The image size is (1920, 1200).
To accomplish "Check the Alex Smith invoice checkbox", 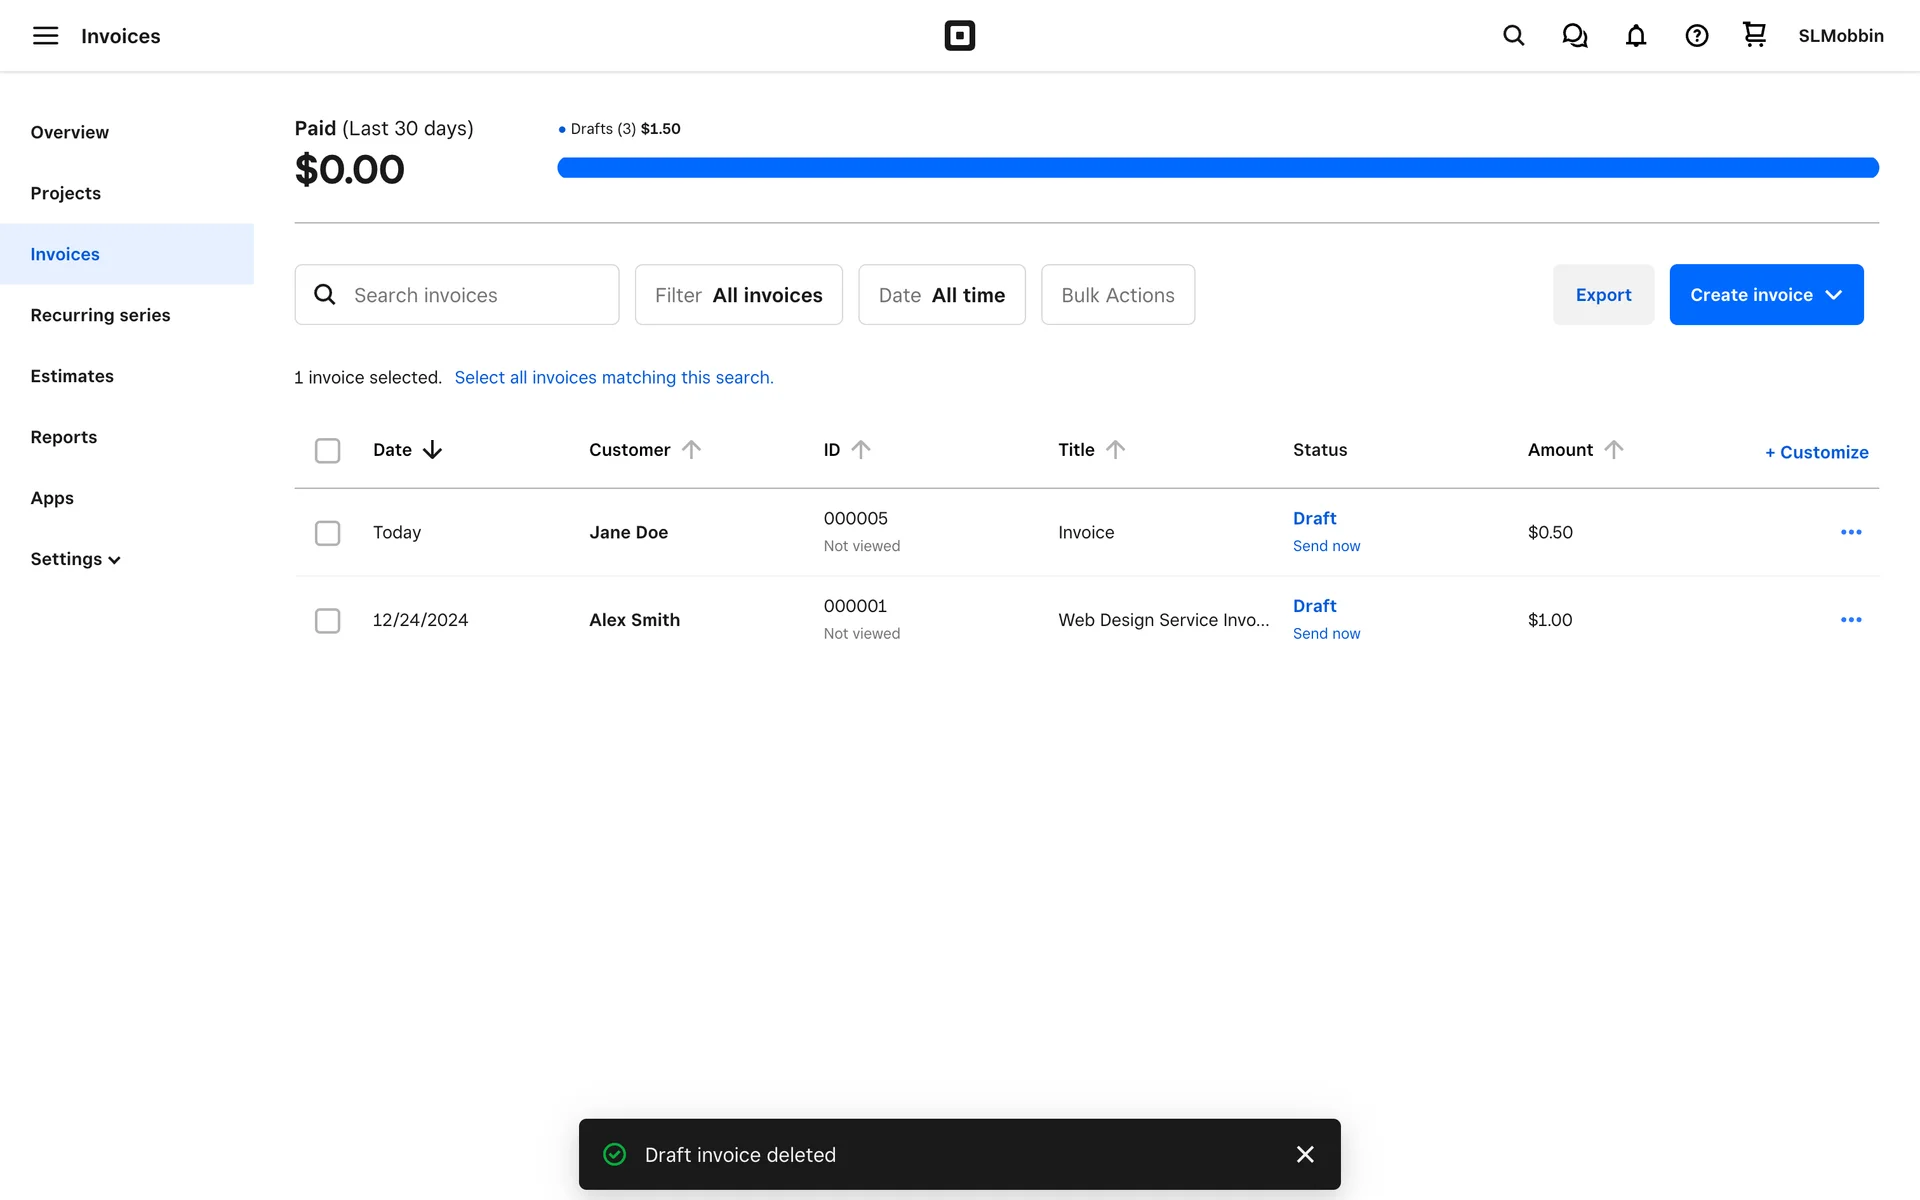I will pos(327,621).
